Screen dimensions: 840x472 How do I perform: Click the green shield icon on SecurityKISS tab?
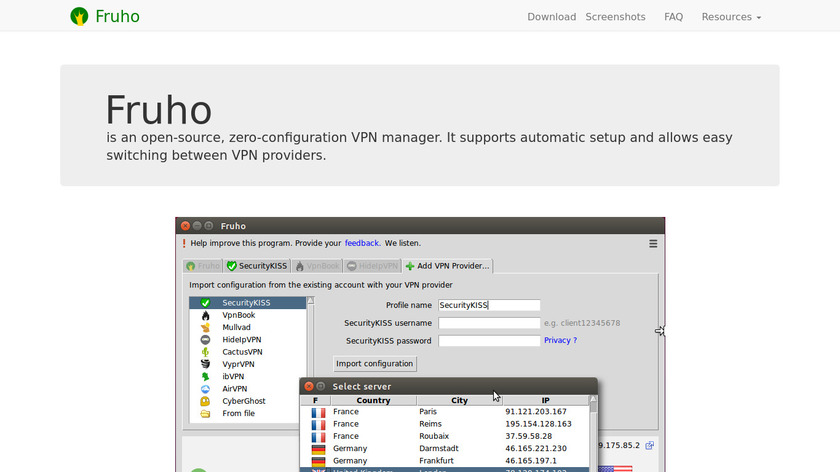231,266
